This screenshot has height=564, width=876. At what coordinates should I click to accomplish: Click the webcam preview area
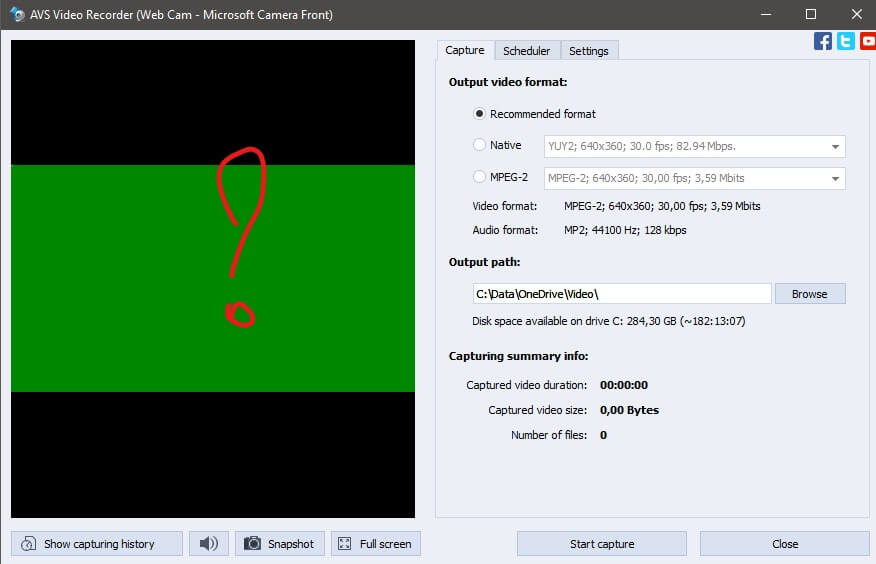pyautogui.click(x=212, y=278)
